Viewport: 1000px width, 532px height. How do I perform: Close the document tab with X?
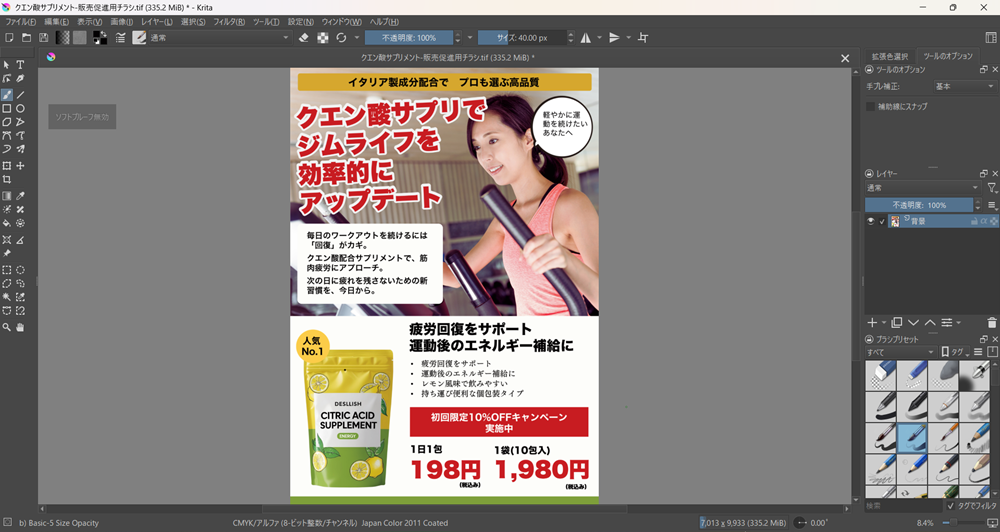(x=845, y=58)
